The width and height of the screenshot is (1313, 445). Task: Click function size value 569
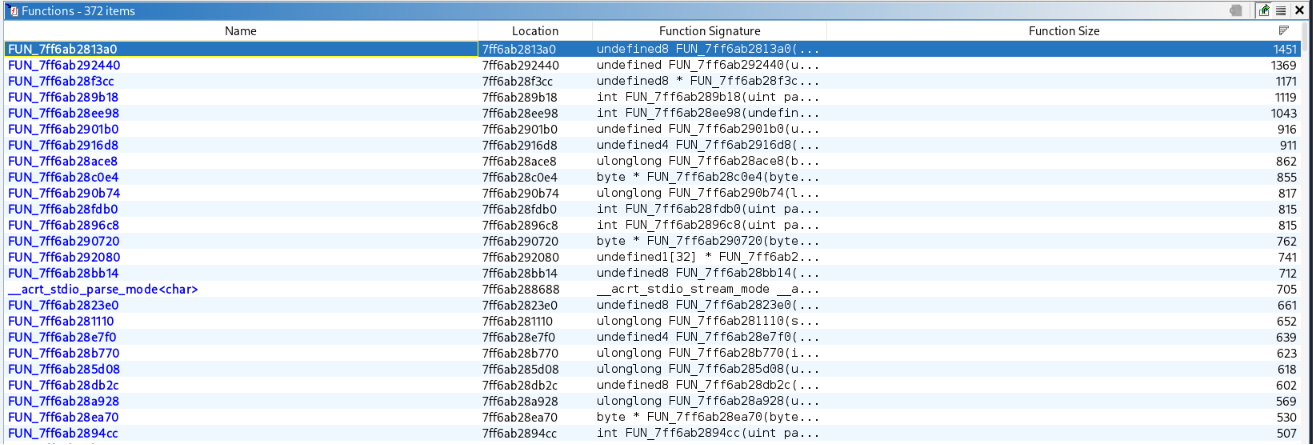1287,401
